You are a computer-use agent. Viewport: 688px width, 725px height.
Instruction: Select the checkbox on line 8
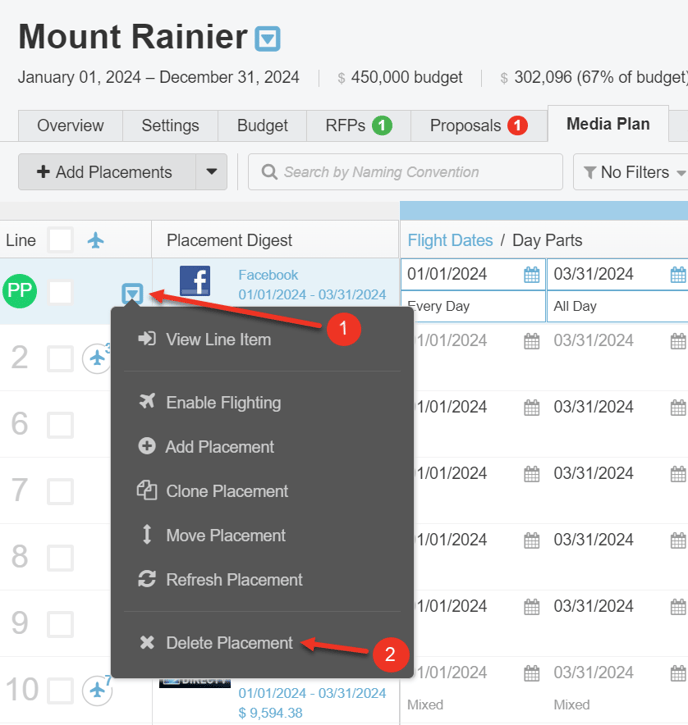(x=61, y=557)
